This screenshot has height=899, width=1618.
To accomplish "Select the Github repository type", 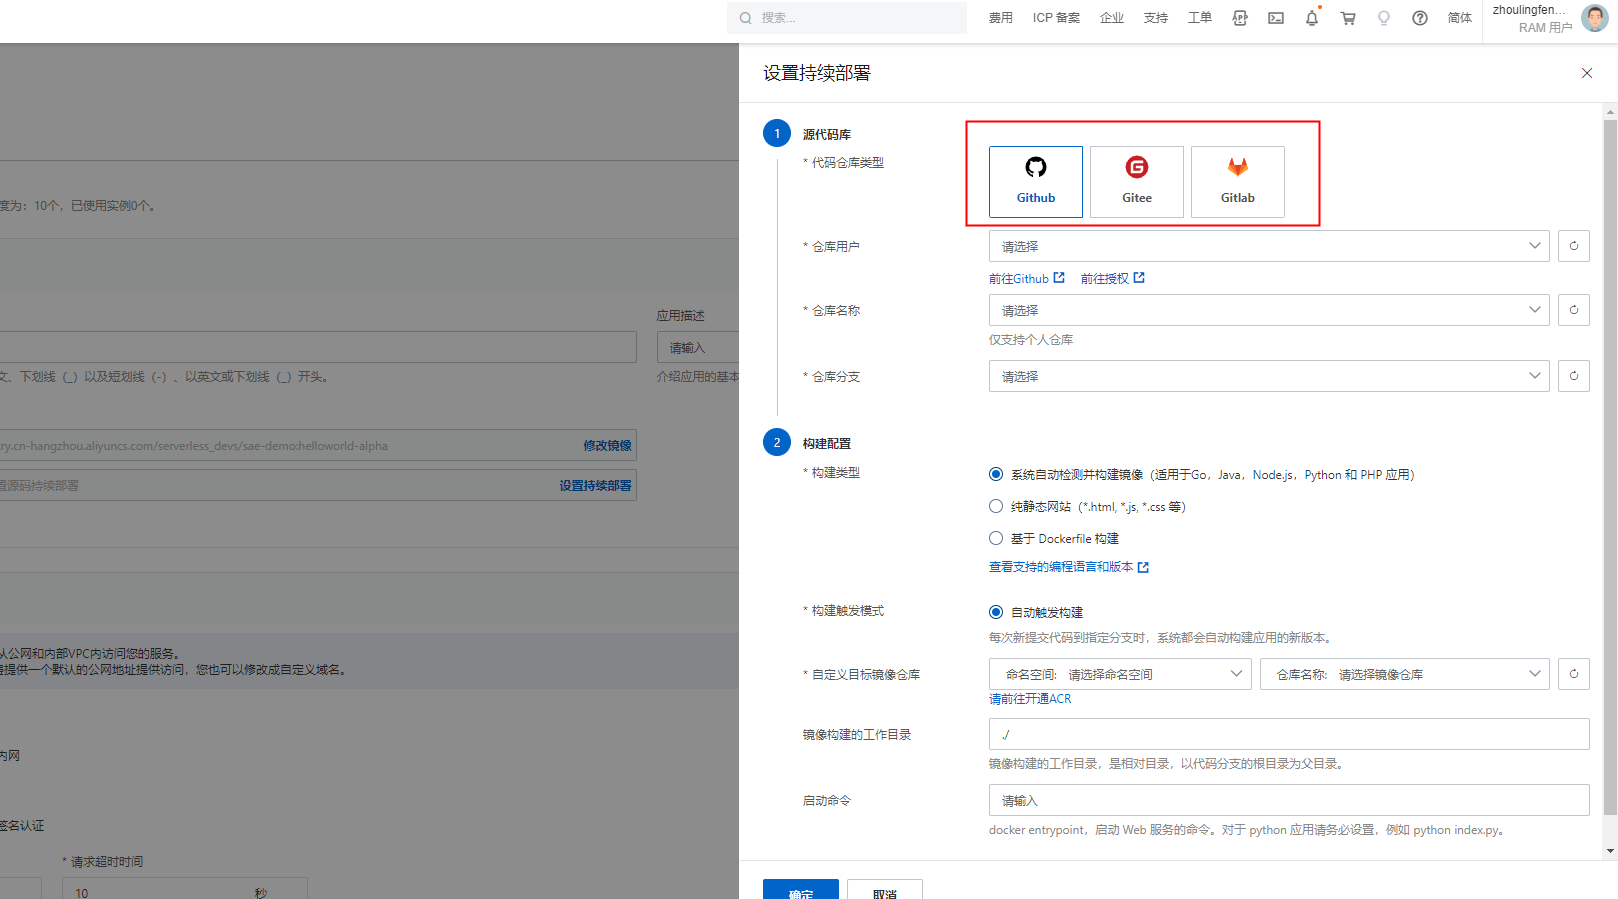I will click(1035, 182).
